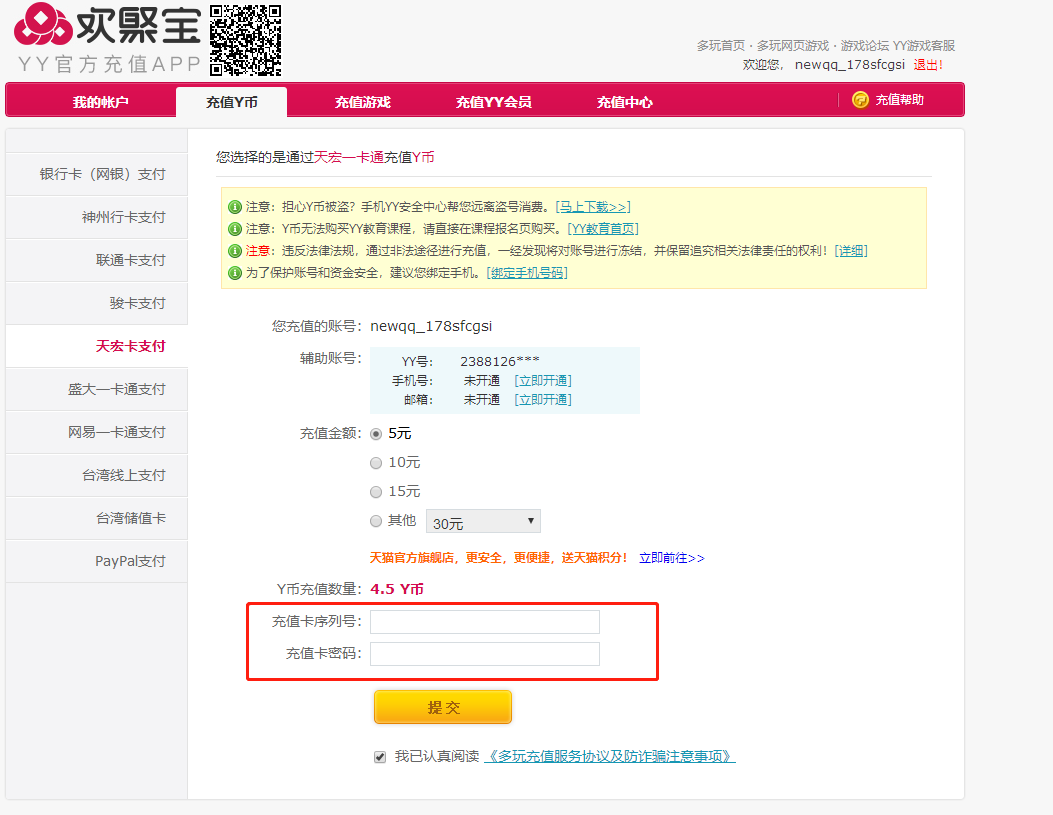The width and height of the screenshot is (1053, 815).
Task: Open the 游戏论坛 link
Action: tap(865, 46)
